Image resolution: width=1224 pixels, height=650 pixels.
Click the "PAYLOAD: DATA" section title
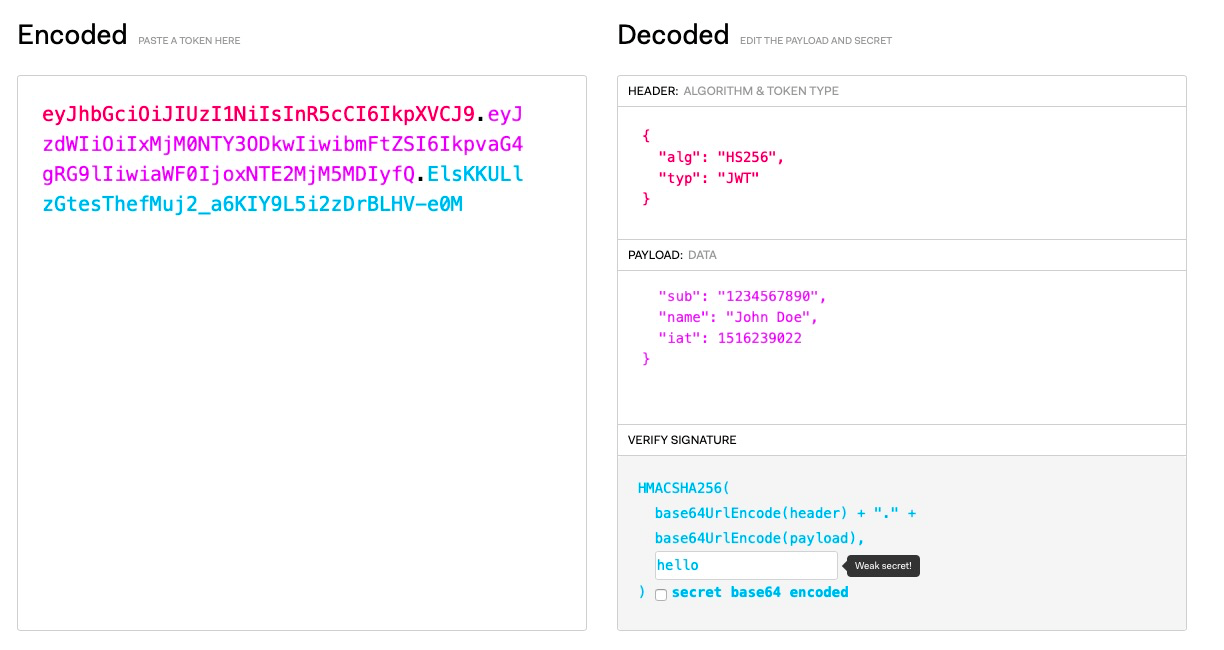672,255
